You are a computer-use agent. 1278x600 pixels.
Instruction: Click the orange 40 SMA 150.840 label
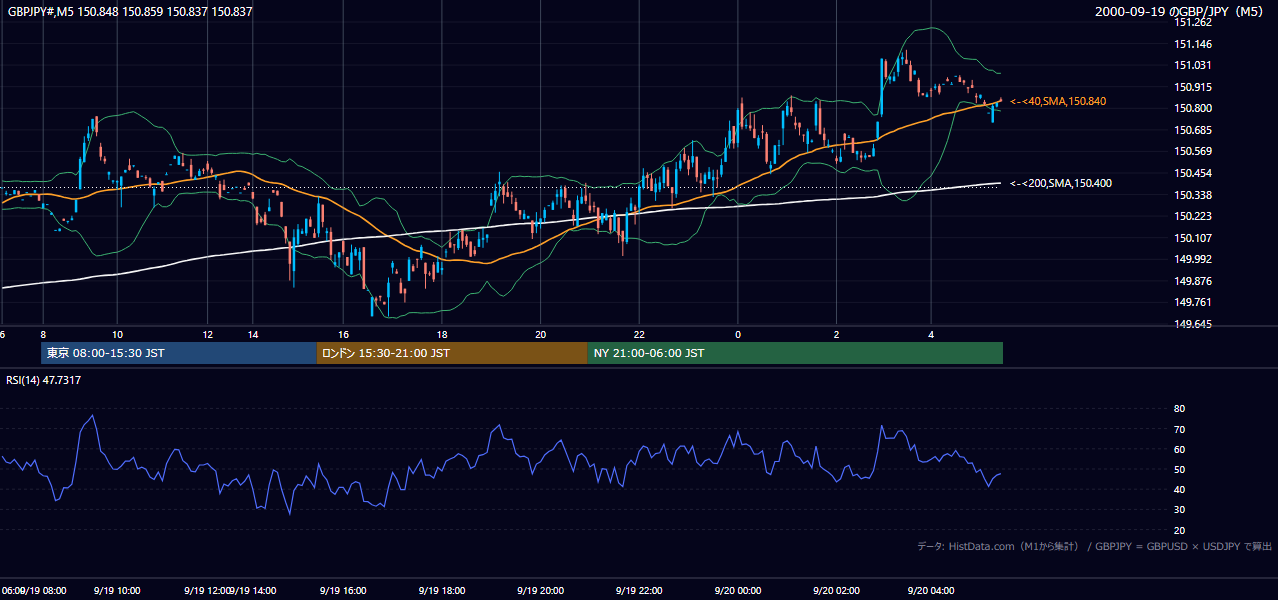[1058, 102]
